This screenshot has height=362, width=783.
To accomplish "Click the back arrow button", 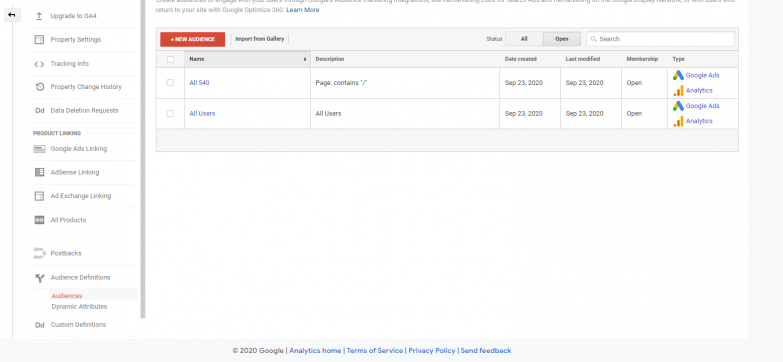I will [x=12, y=15].
